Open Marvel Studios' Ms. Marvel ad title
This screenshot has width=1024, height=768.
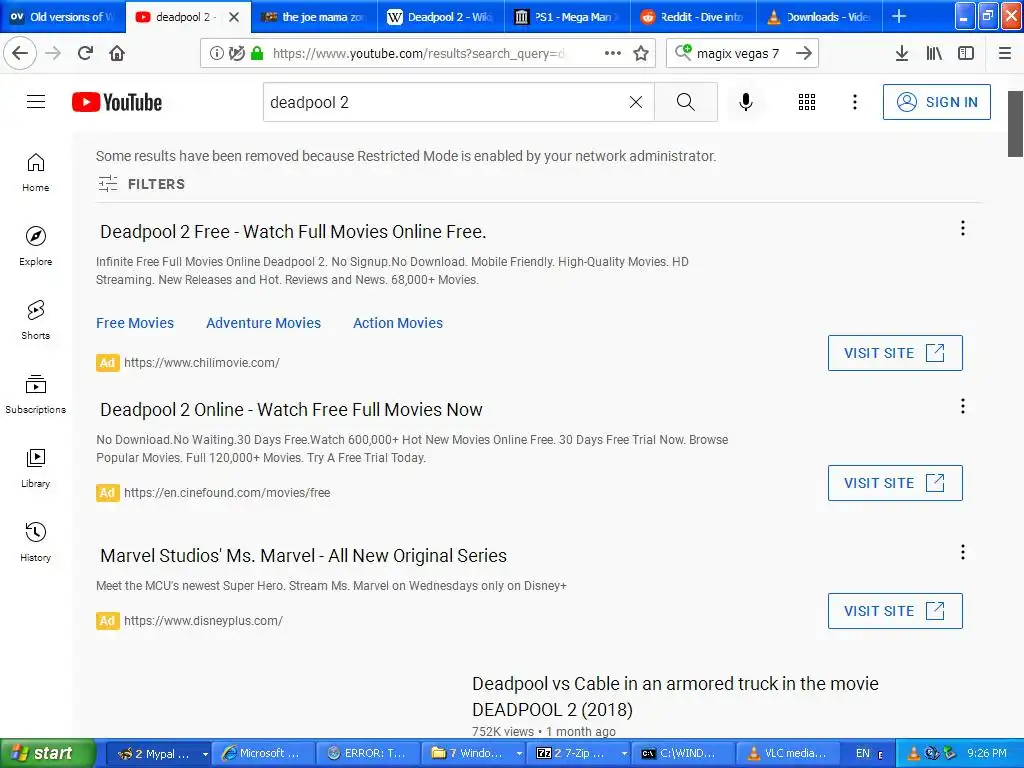[304, 556]
